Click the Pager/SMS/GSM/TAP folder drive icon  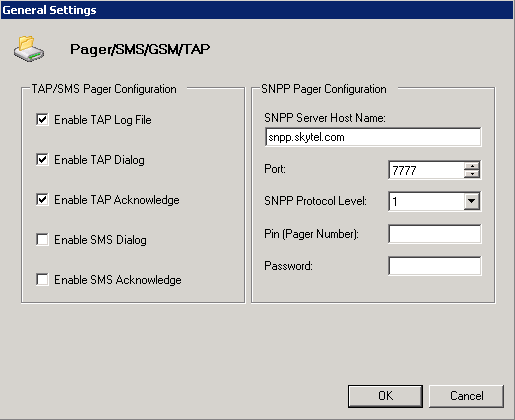pyautogui.click(x=29, y=49)
